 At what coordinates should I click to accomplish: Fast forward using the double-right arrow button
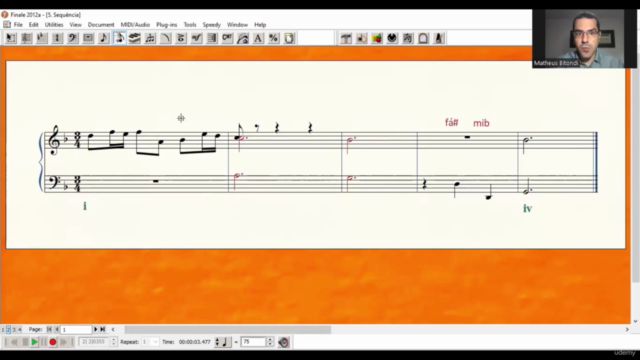64,342
